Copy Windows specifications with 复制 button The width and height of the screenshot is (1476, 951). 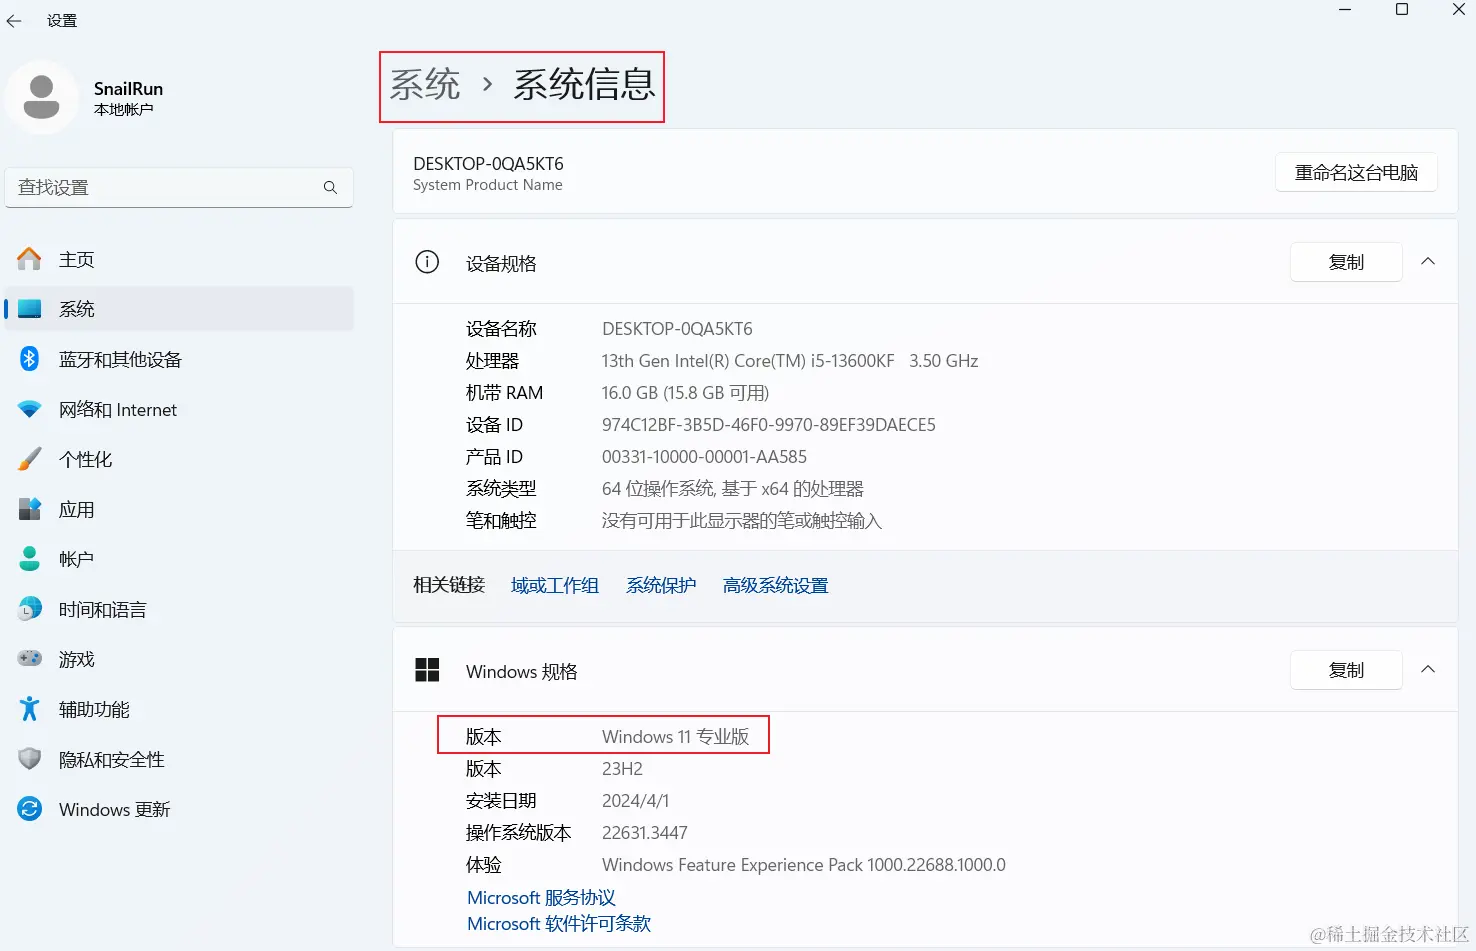[x=1346, y=670]
